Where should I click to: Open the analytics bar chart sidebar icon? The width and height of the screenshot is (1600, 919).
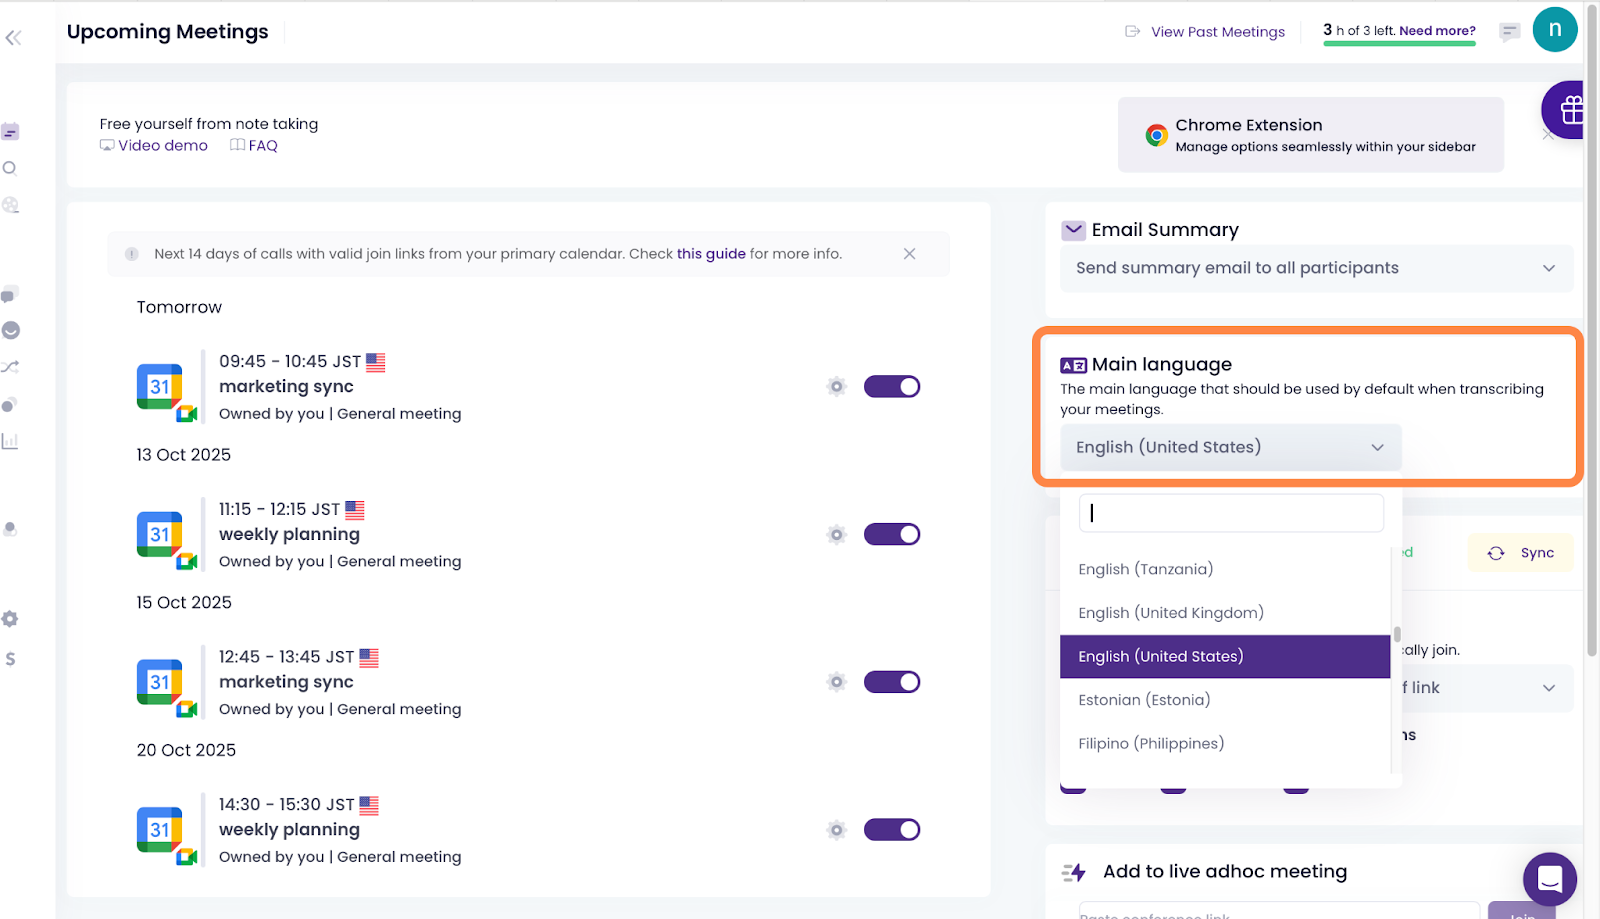point(10,441)
